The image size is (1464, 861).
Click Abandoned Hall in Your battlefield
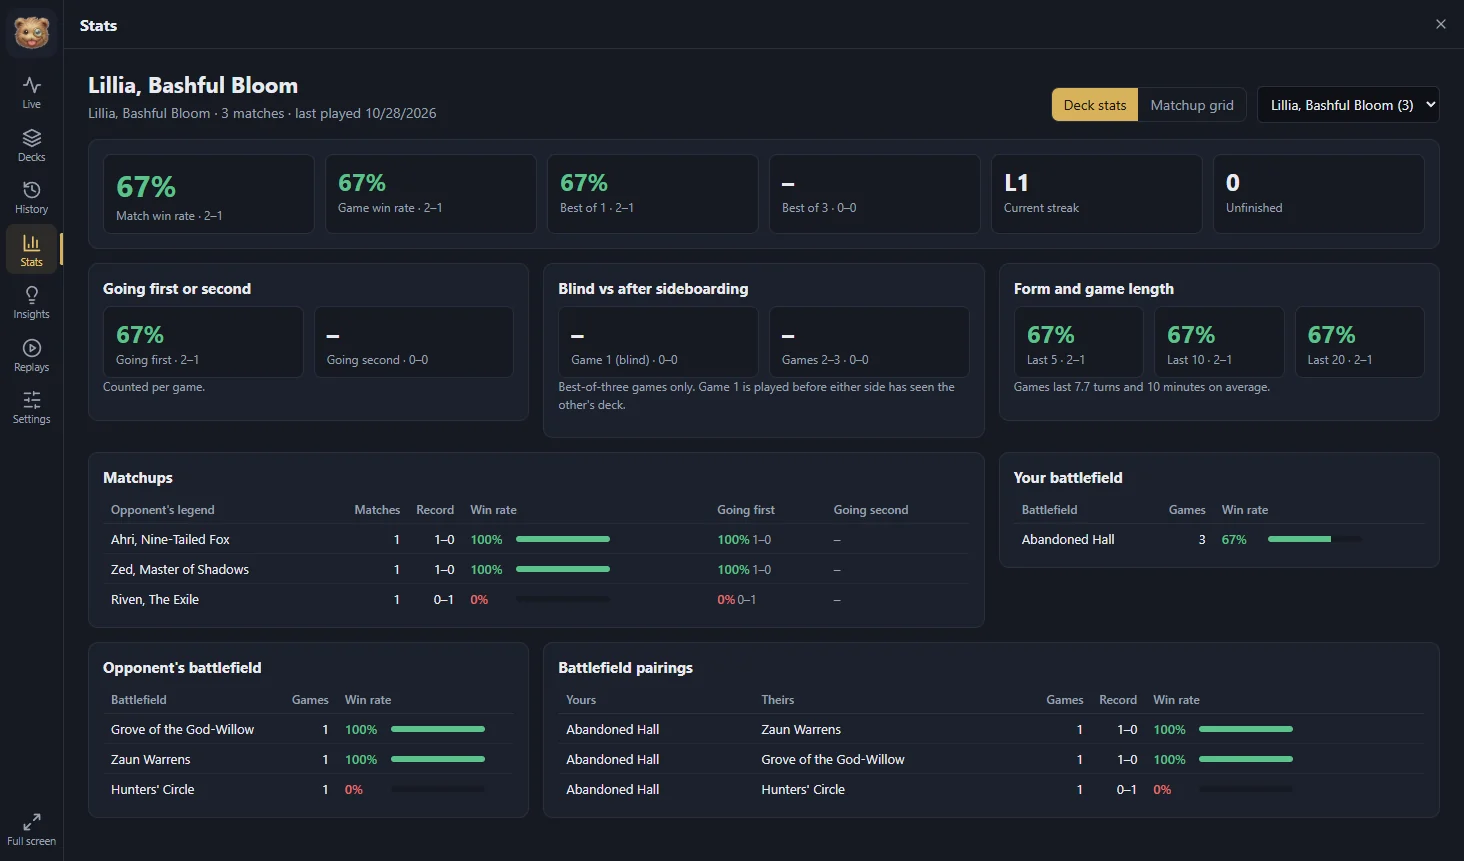tap(1068, 539)
